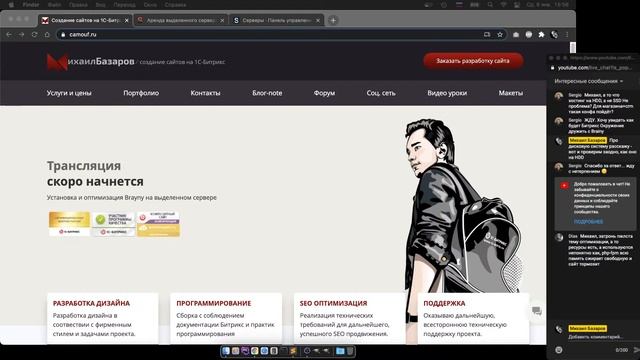Open Trash in the Dock
The width and height of the screenshot is (640, 360).
350,351
